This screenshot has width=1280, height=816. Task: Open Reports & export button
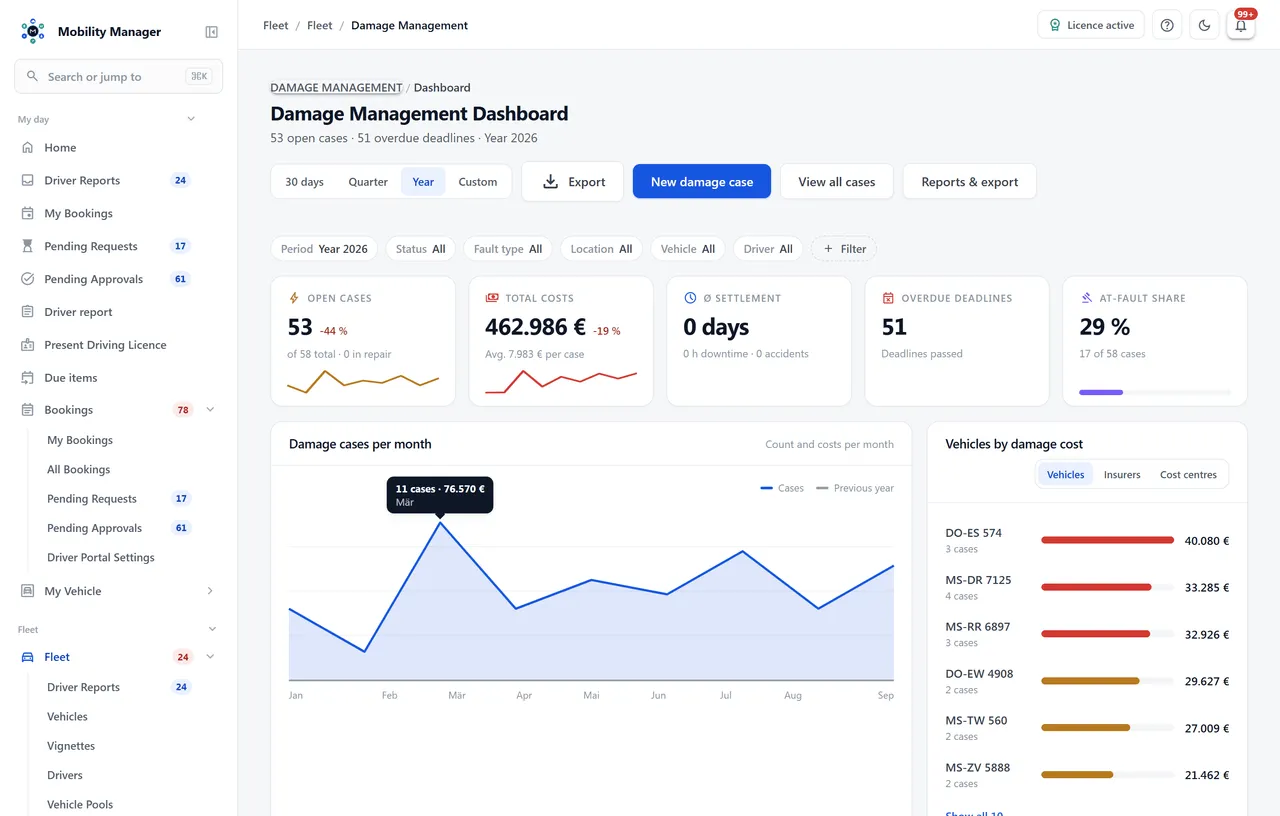coord(970,182)
